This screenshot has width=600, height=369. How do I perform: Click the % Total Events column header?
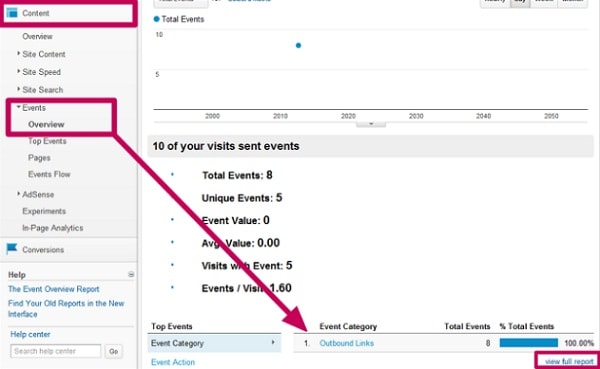527,327
